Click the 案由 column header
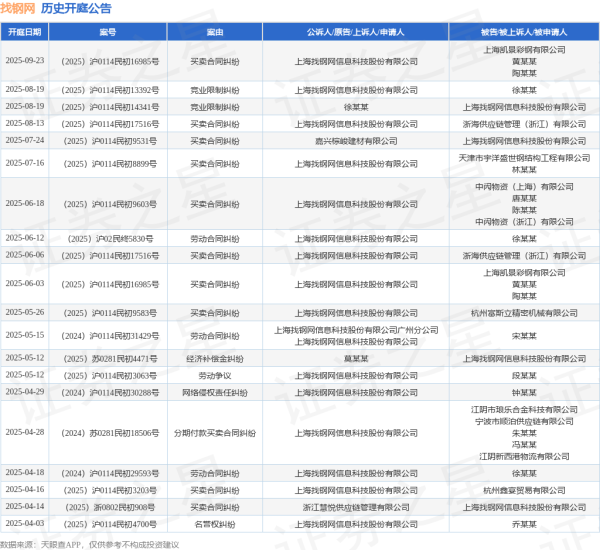Screen dimensions: 600x550 215,32
